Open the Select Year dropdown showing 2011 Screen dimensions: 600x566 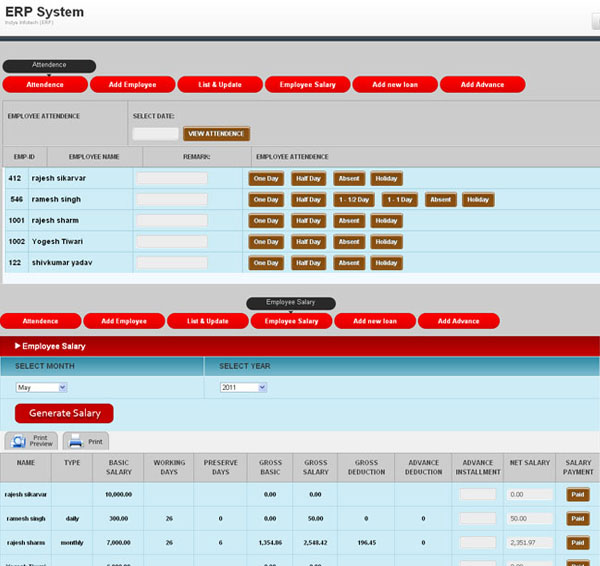243,387
